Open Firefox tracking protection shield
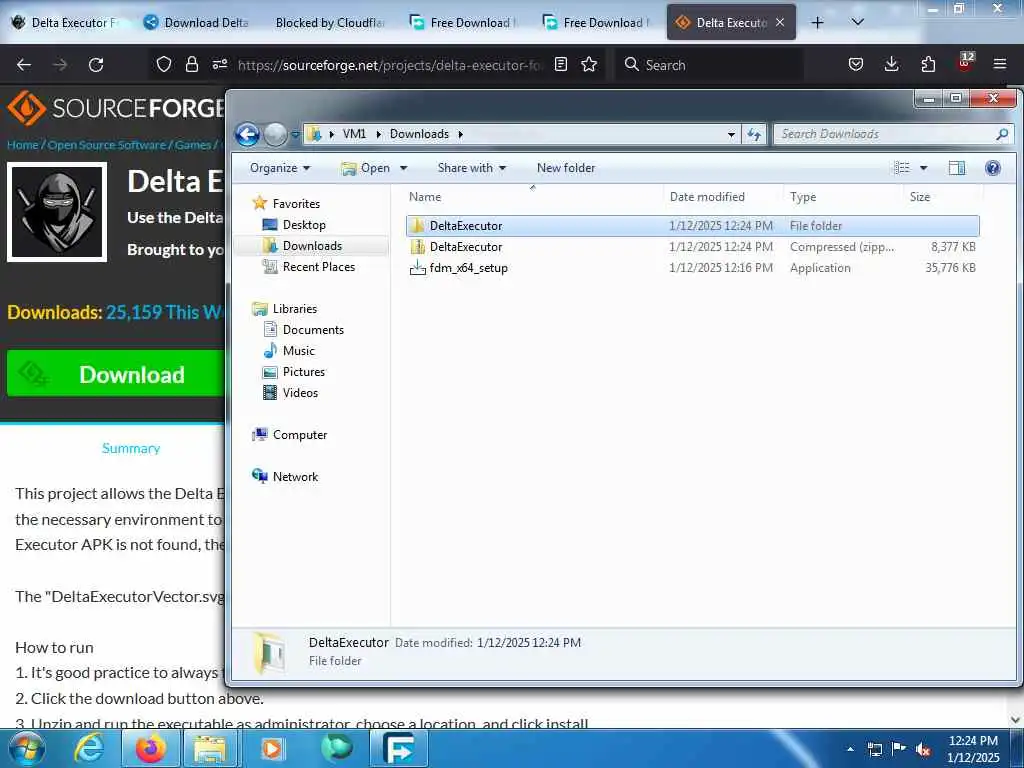 click(x=164, y=64)
